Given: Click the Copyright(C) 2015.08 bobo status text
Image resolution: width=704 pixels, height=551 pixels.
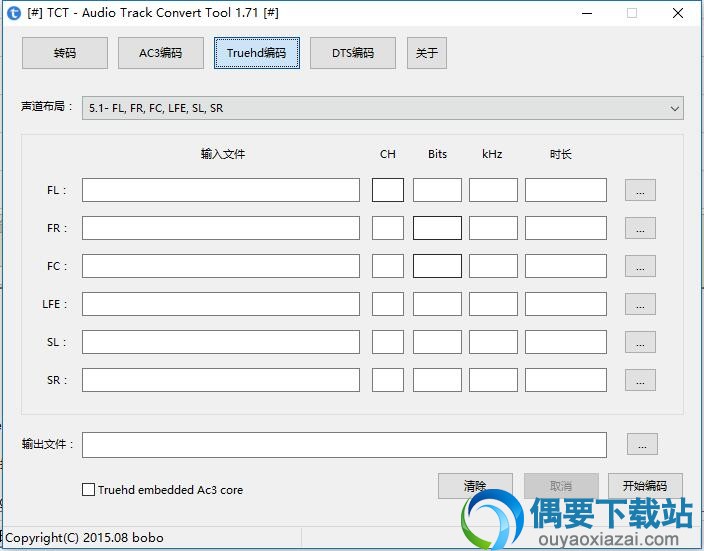Looking at the screenshot, I should [x=84, y=538].
